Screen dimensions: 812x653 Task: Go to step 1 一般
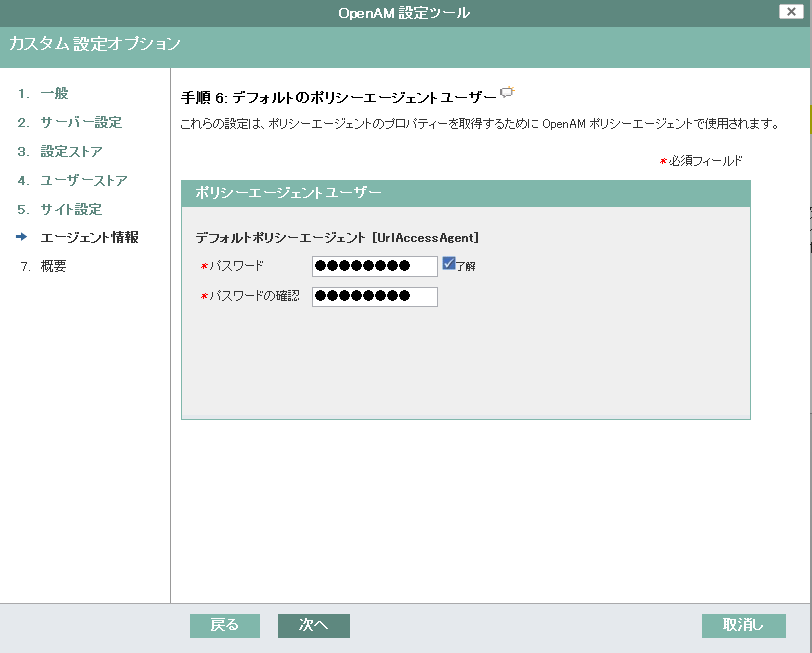pos(54,94)
